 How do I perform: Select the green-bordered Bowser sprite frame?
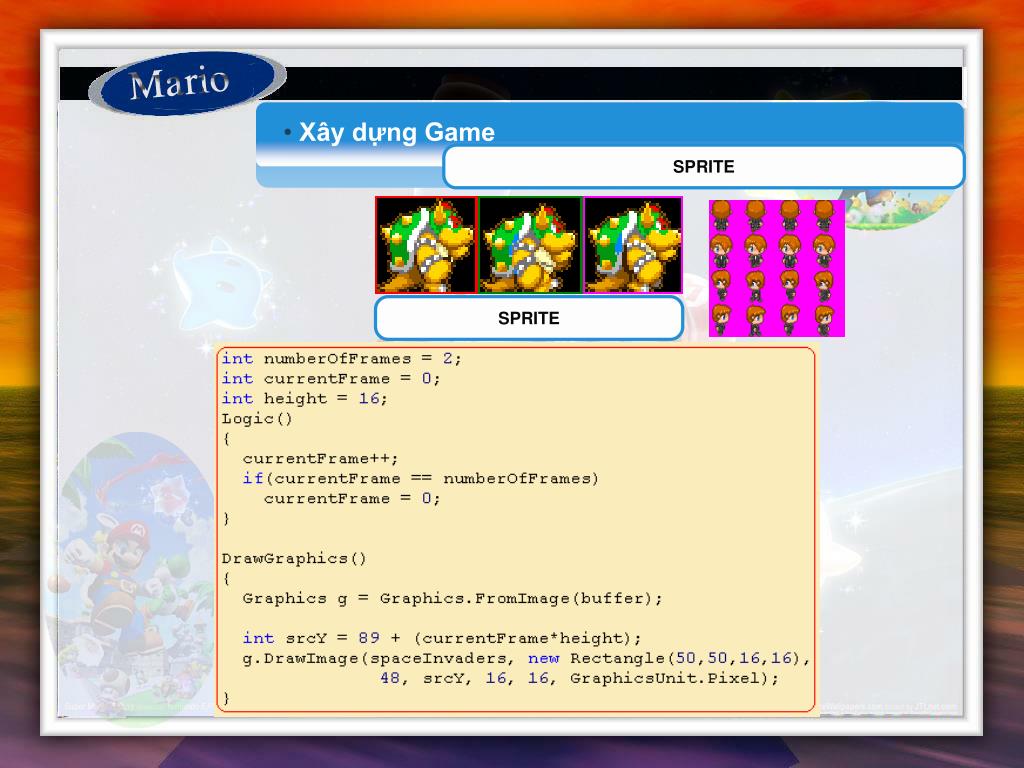coord(530,245)
